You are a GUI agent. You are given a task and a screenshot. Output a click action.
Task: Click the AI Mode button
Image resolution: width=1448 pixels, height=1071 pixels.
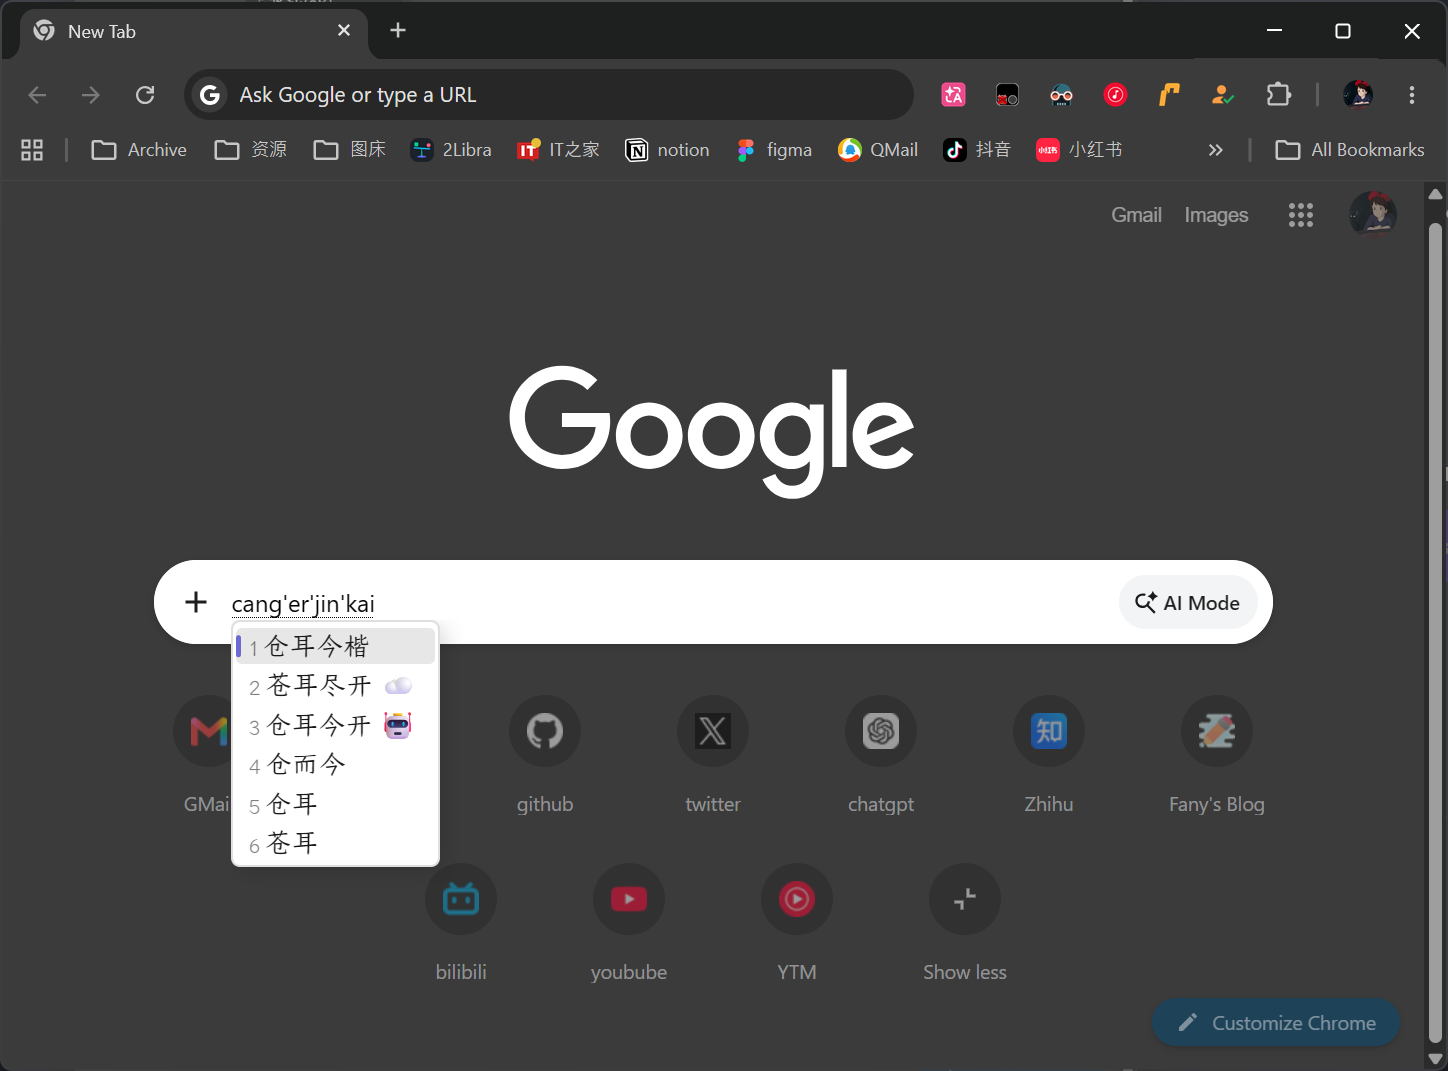(x=1188, y=602)
